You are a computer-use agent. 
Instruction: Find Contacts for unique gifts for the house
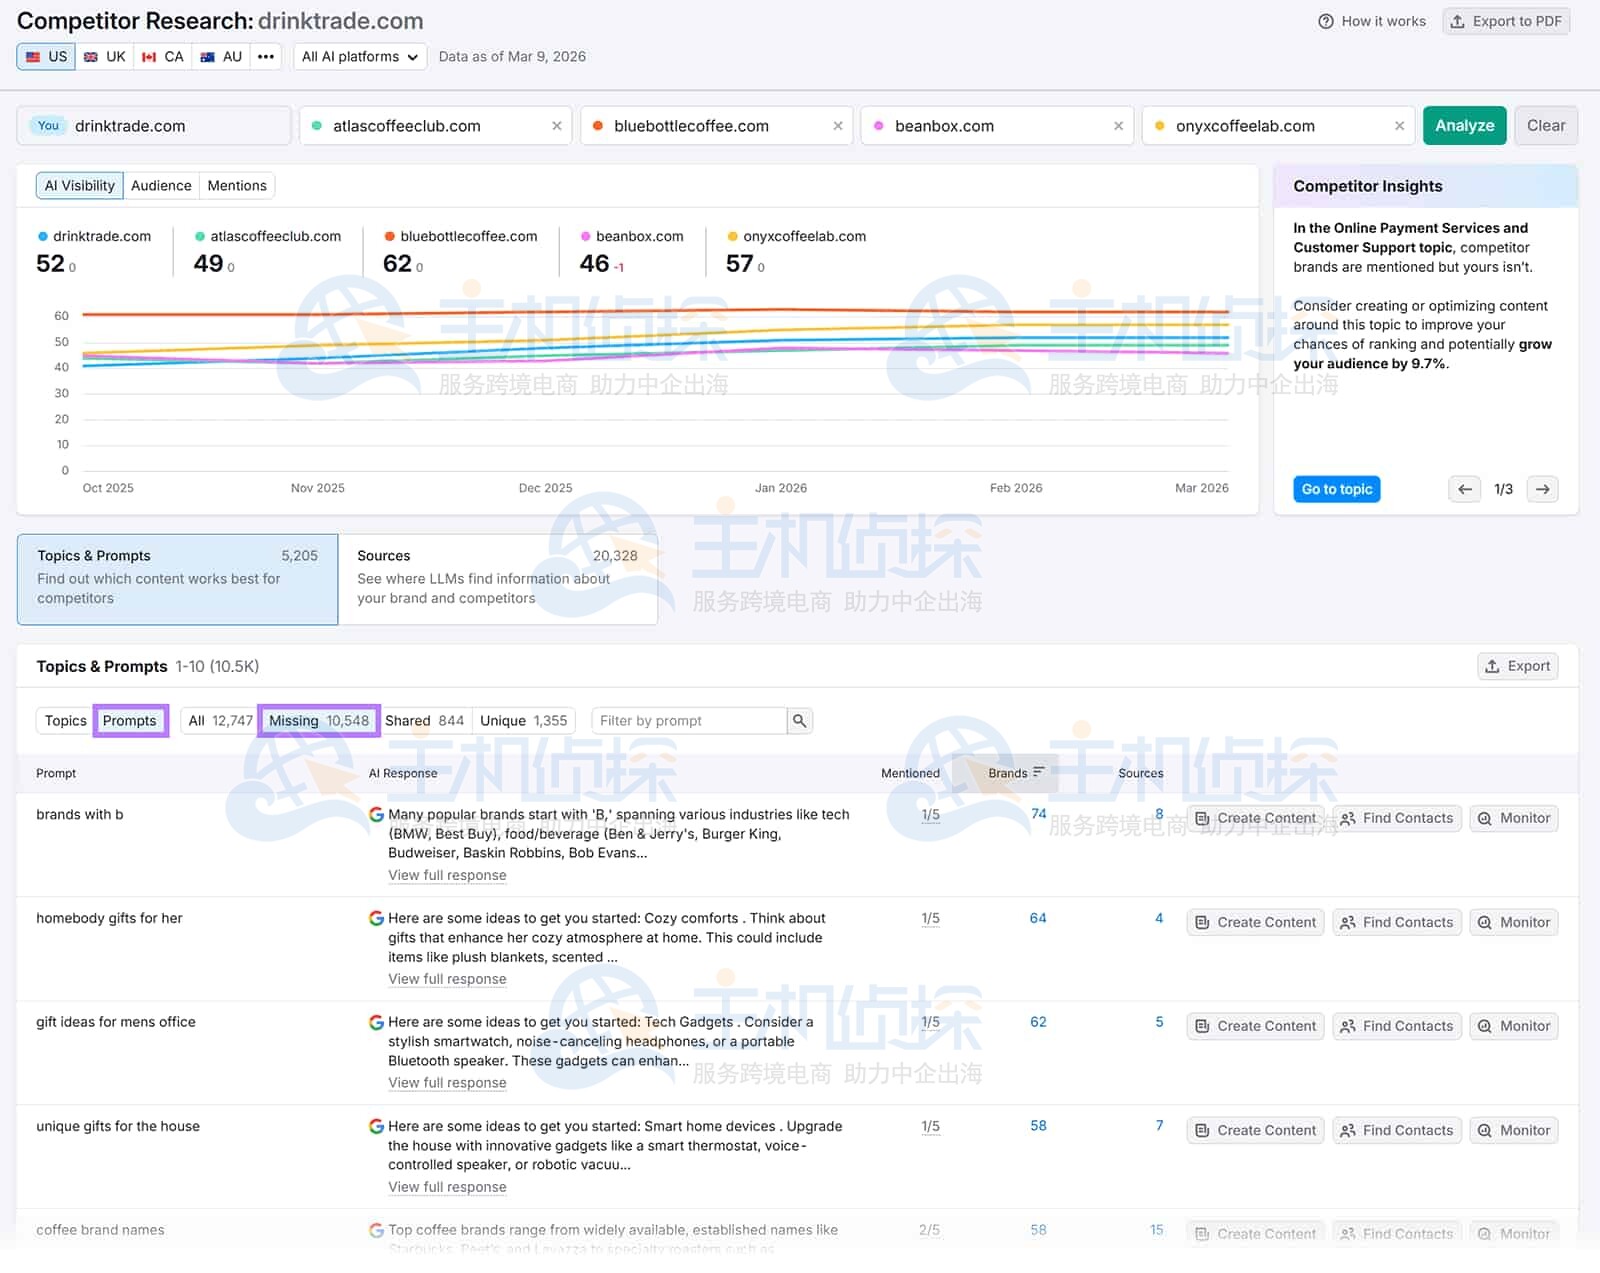(x=1397, y=1130)
